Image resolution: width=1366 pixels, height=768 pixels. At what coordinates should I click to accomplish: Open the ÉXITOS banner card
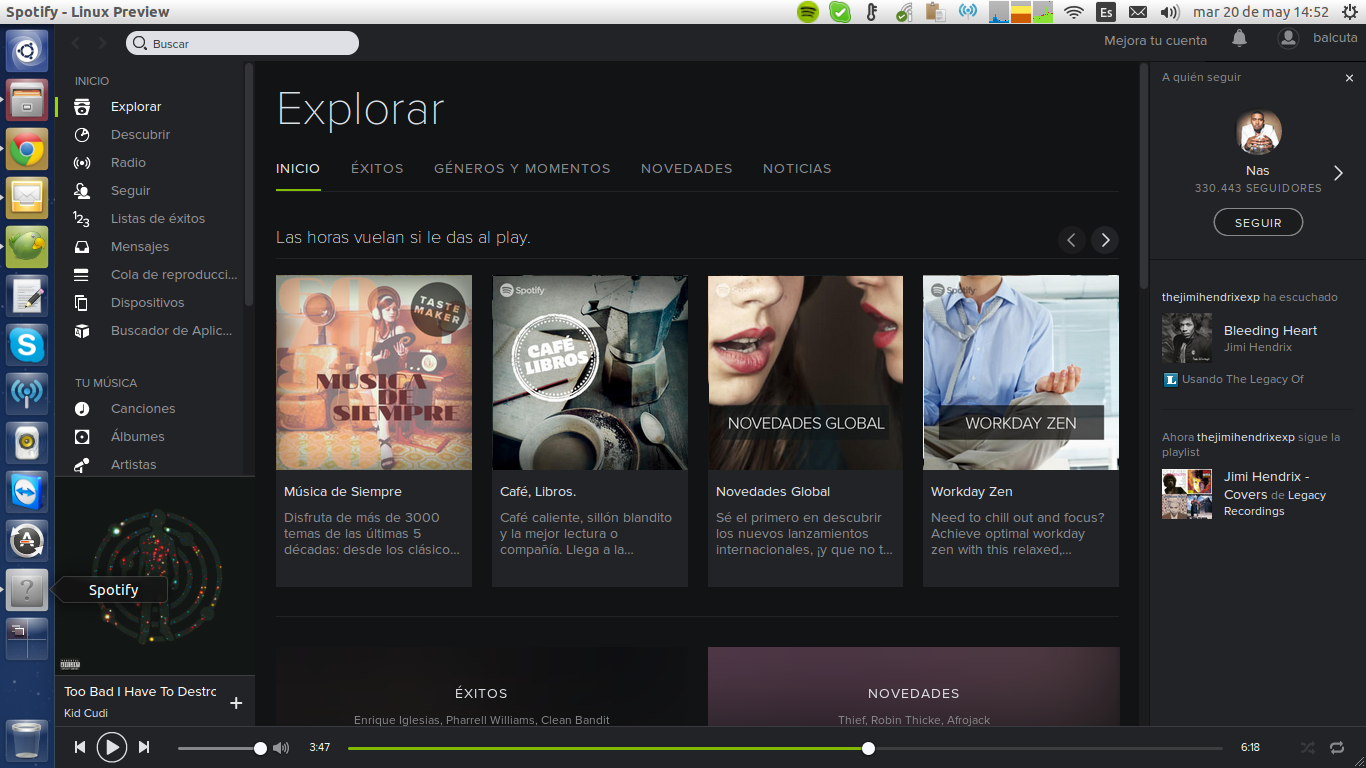tap(481, 687)
